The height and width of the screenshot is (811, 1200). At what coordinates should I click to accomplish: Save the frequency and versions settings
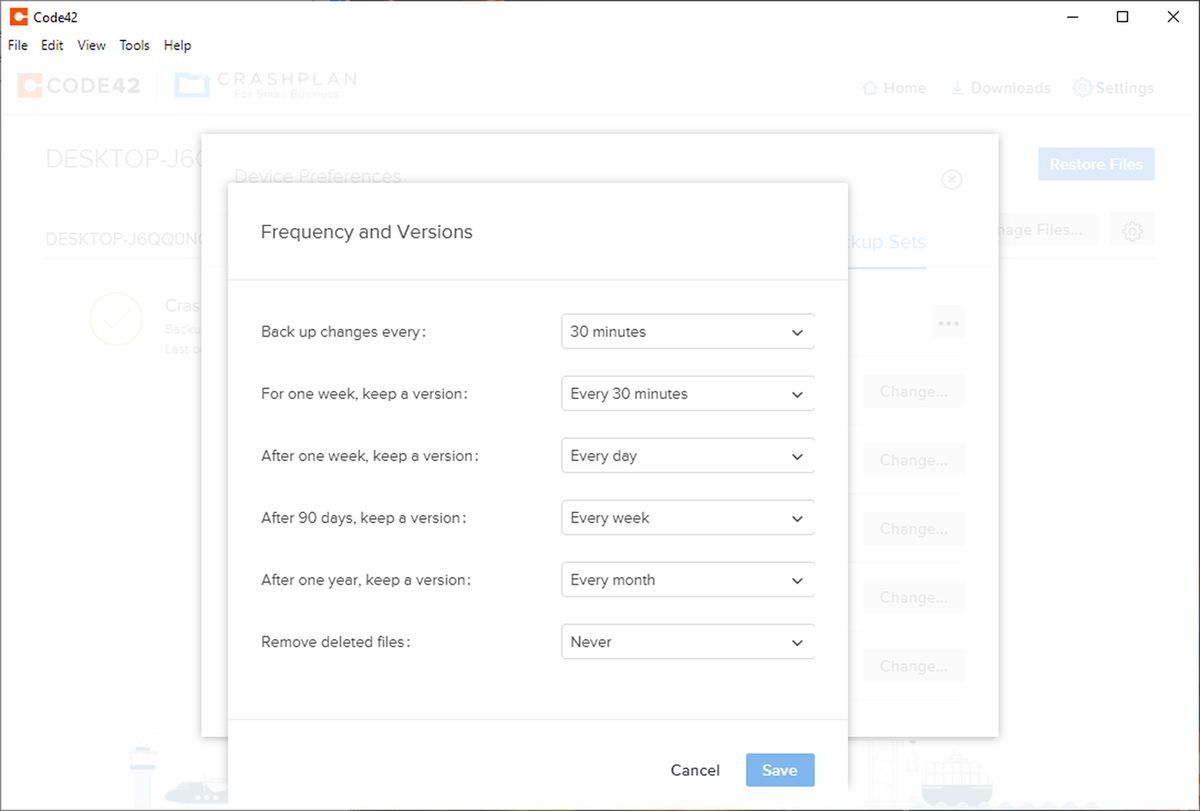coord(780,770)
